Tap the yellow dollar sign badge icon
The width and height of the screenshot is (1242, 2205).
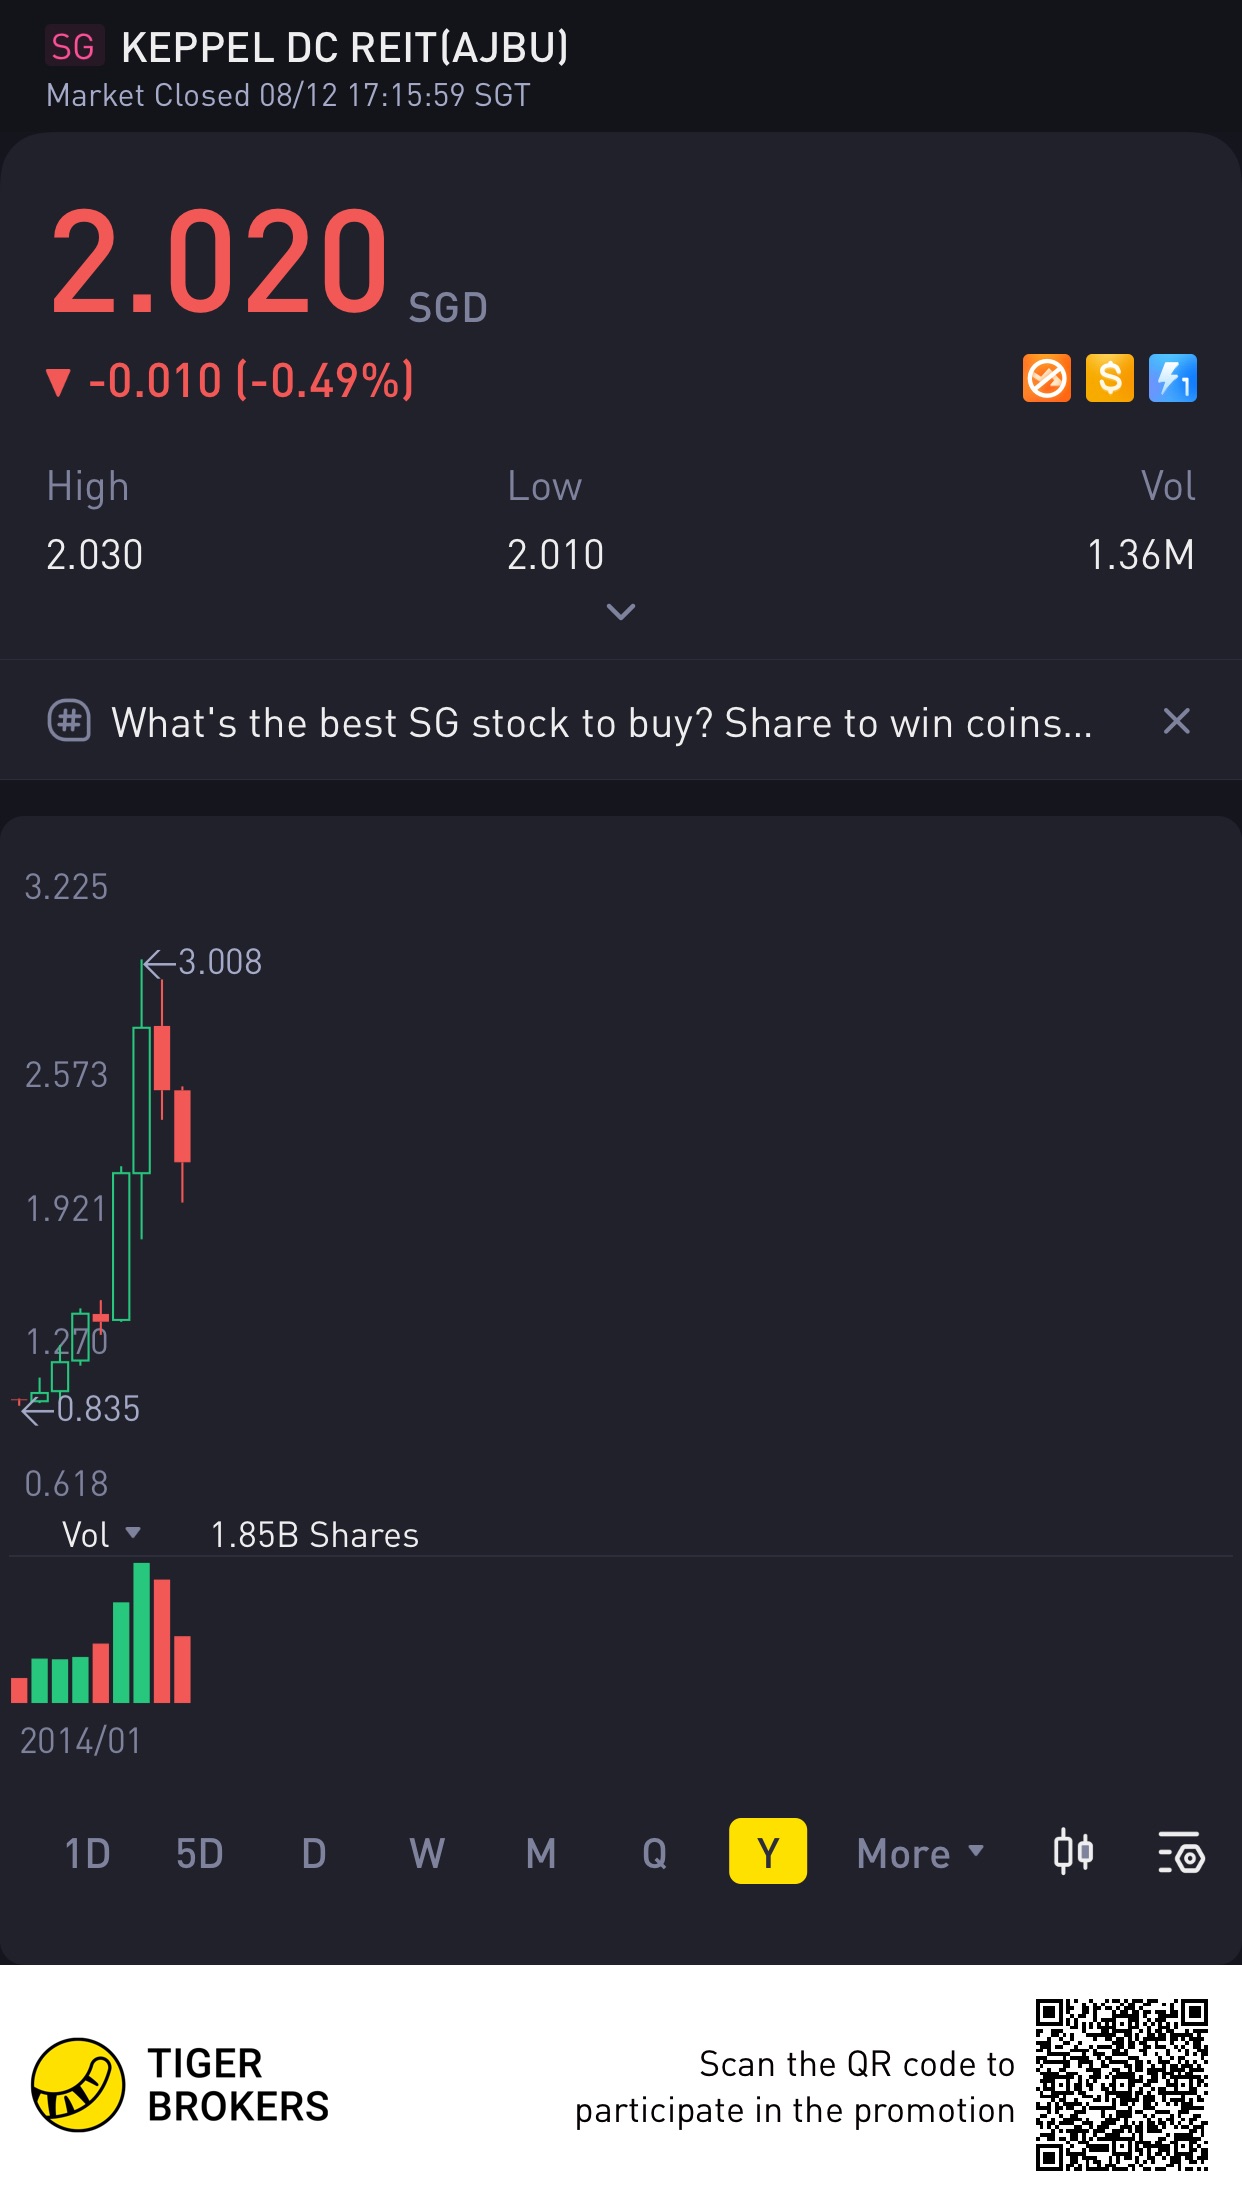(x=1109, y=379)
